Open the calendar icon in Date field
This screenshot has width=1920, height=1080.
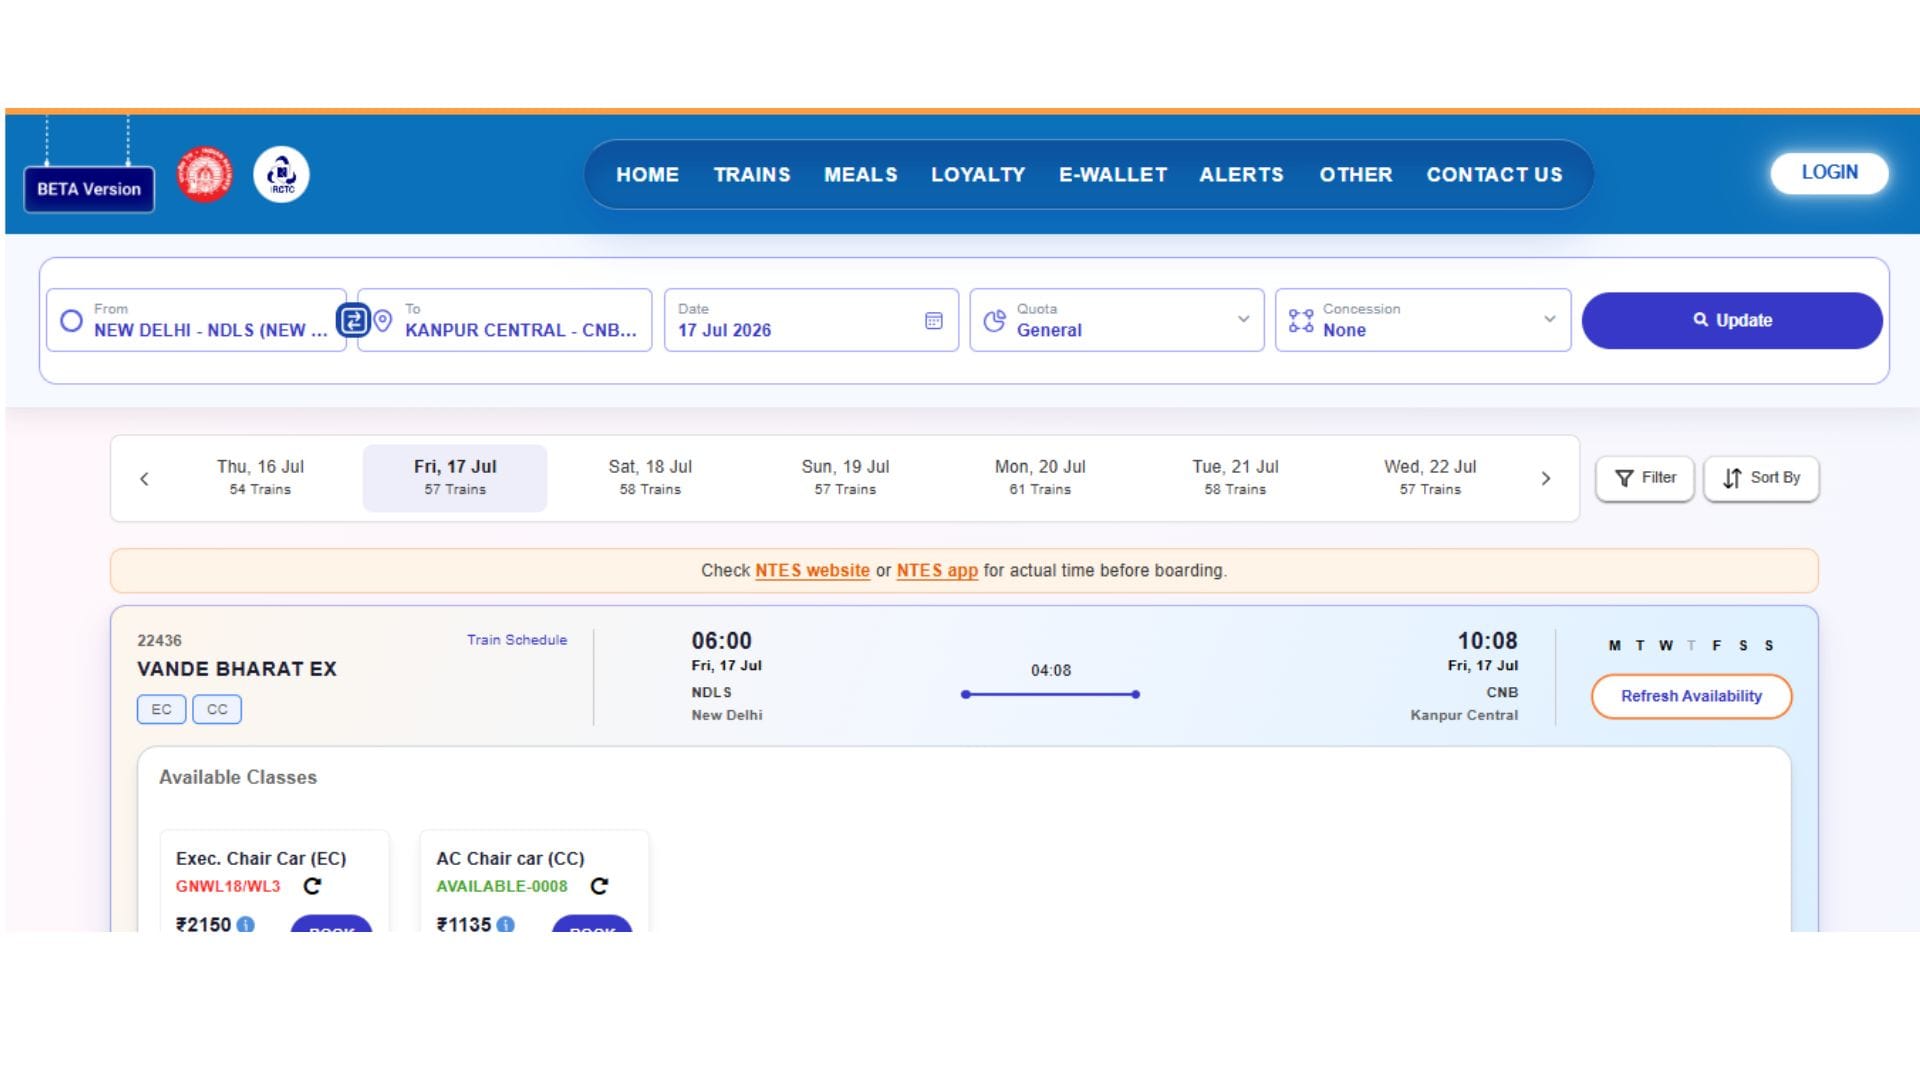pyautogui.click(x=934, y=320)
